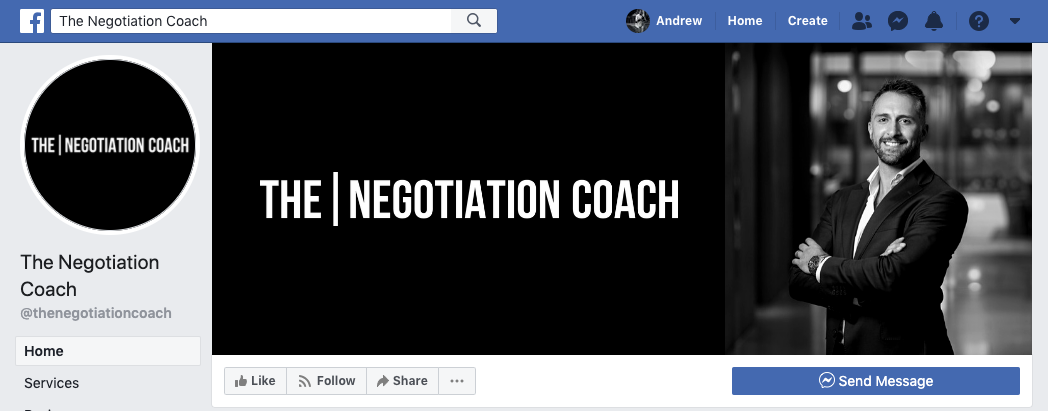This screenshot has height=411, width=1048.
Task: Expand the account dropdown arrow
Action: tap(1015, 21)
